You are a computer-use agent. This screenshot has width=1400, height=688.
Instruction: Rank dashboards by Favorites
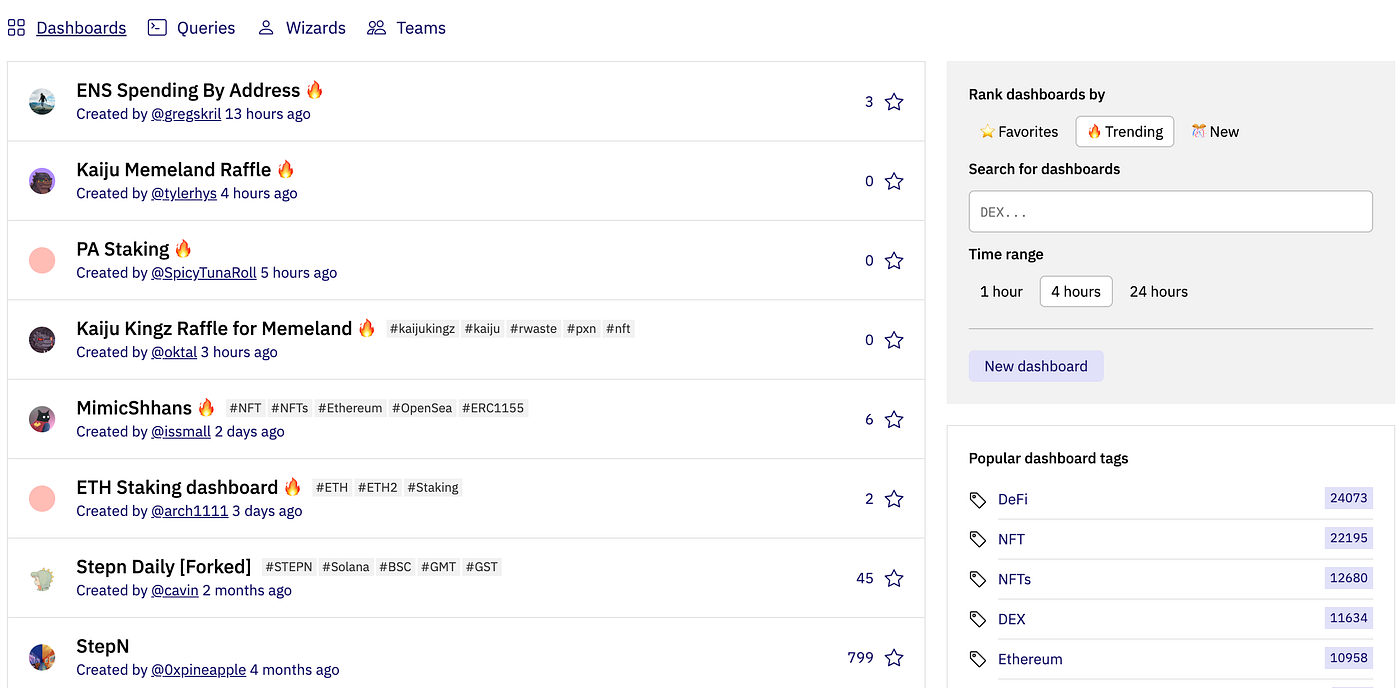tap(1019, 132)
